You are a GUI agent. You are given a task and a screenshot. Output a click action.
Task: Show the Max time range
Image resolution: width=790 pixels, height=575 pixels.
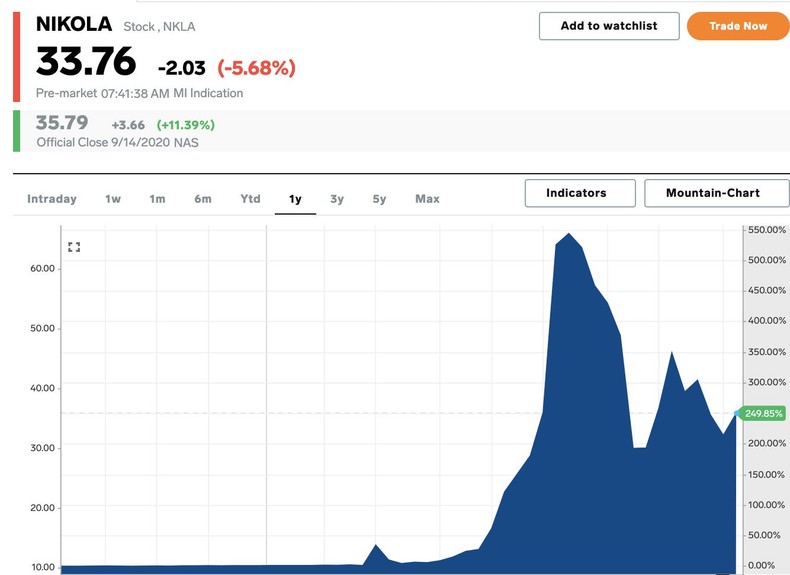tap(427, 199)
